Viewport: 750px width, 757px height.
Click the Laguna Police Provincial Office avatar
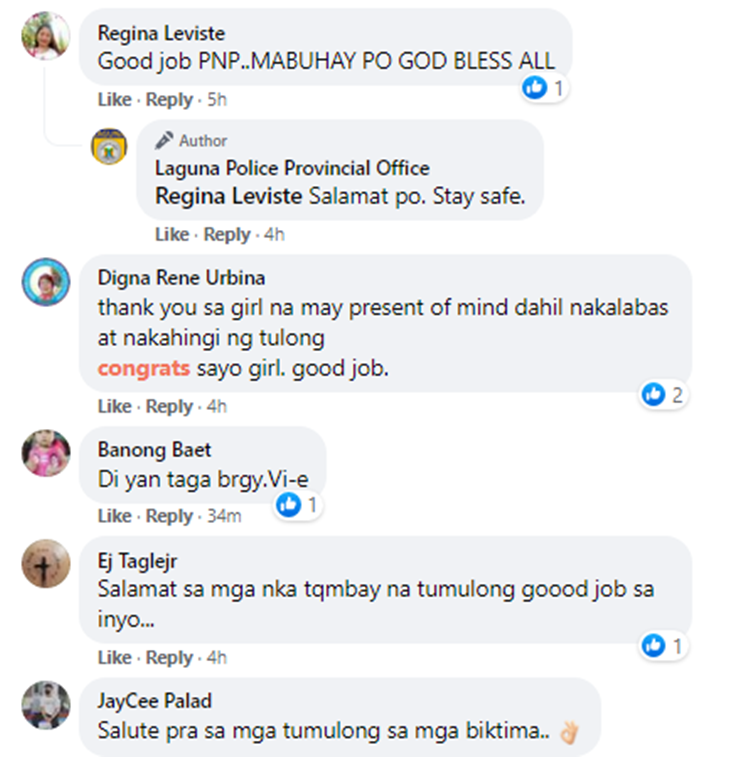pos(109,146)
